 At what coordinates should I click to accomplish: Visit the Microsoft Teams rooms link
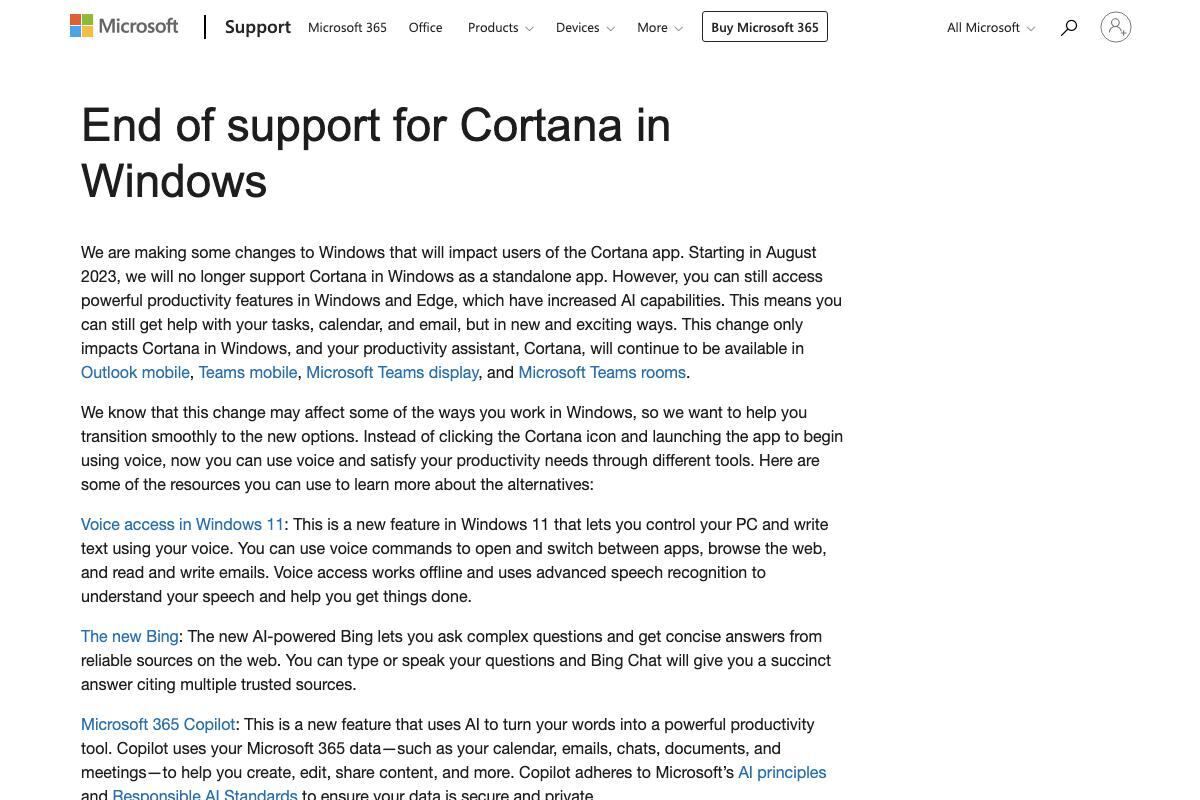pos(601,372)
